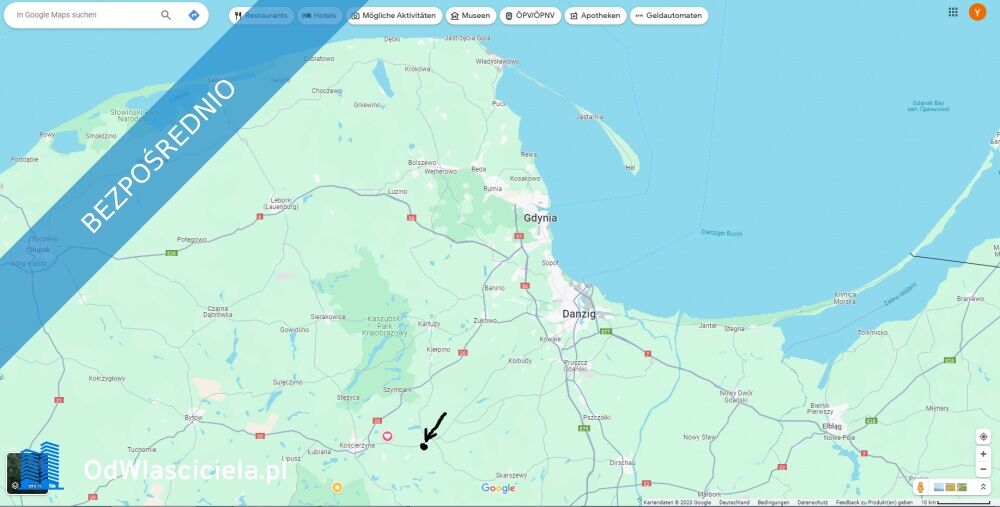This screenshot has width=1000, height=507.
Task: Center map on my location
Action: [983, 437]
